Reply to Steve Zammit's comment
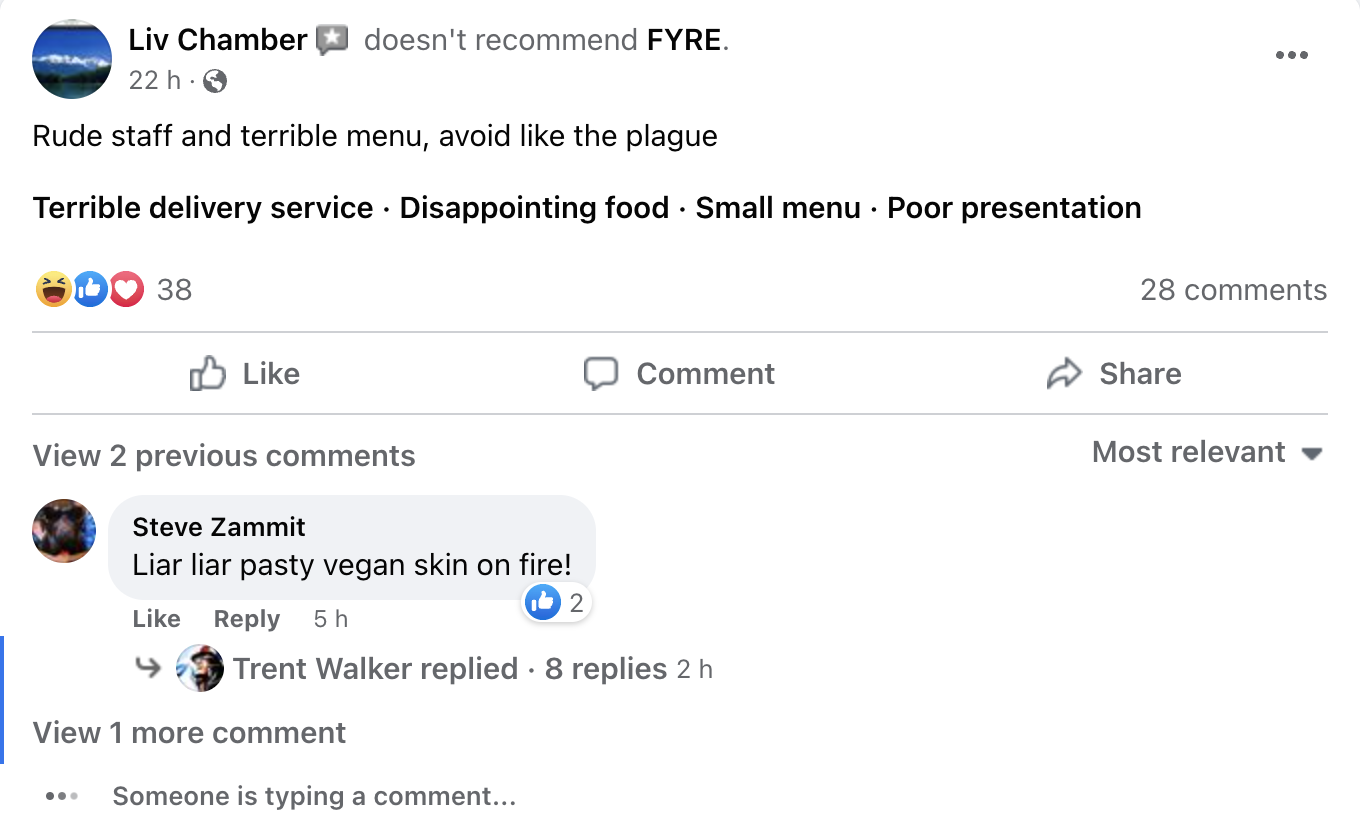The width and height of the screenshot is (1360, 832). pos(246,619)
